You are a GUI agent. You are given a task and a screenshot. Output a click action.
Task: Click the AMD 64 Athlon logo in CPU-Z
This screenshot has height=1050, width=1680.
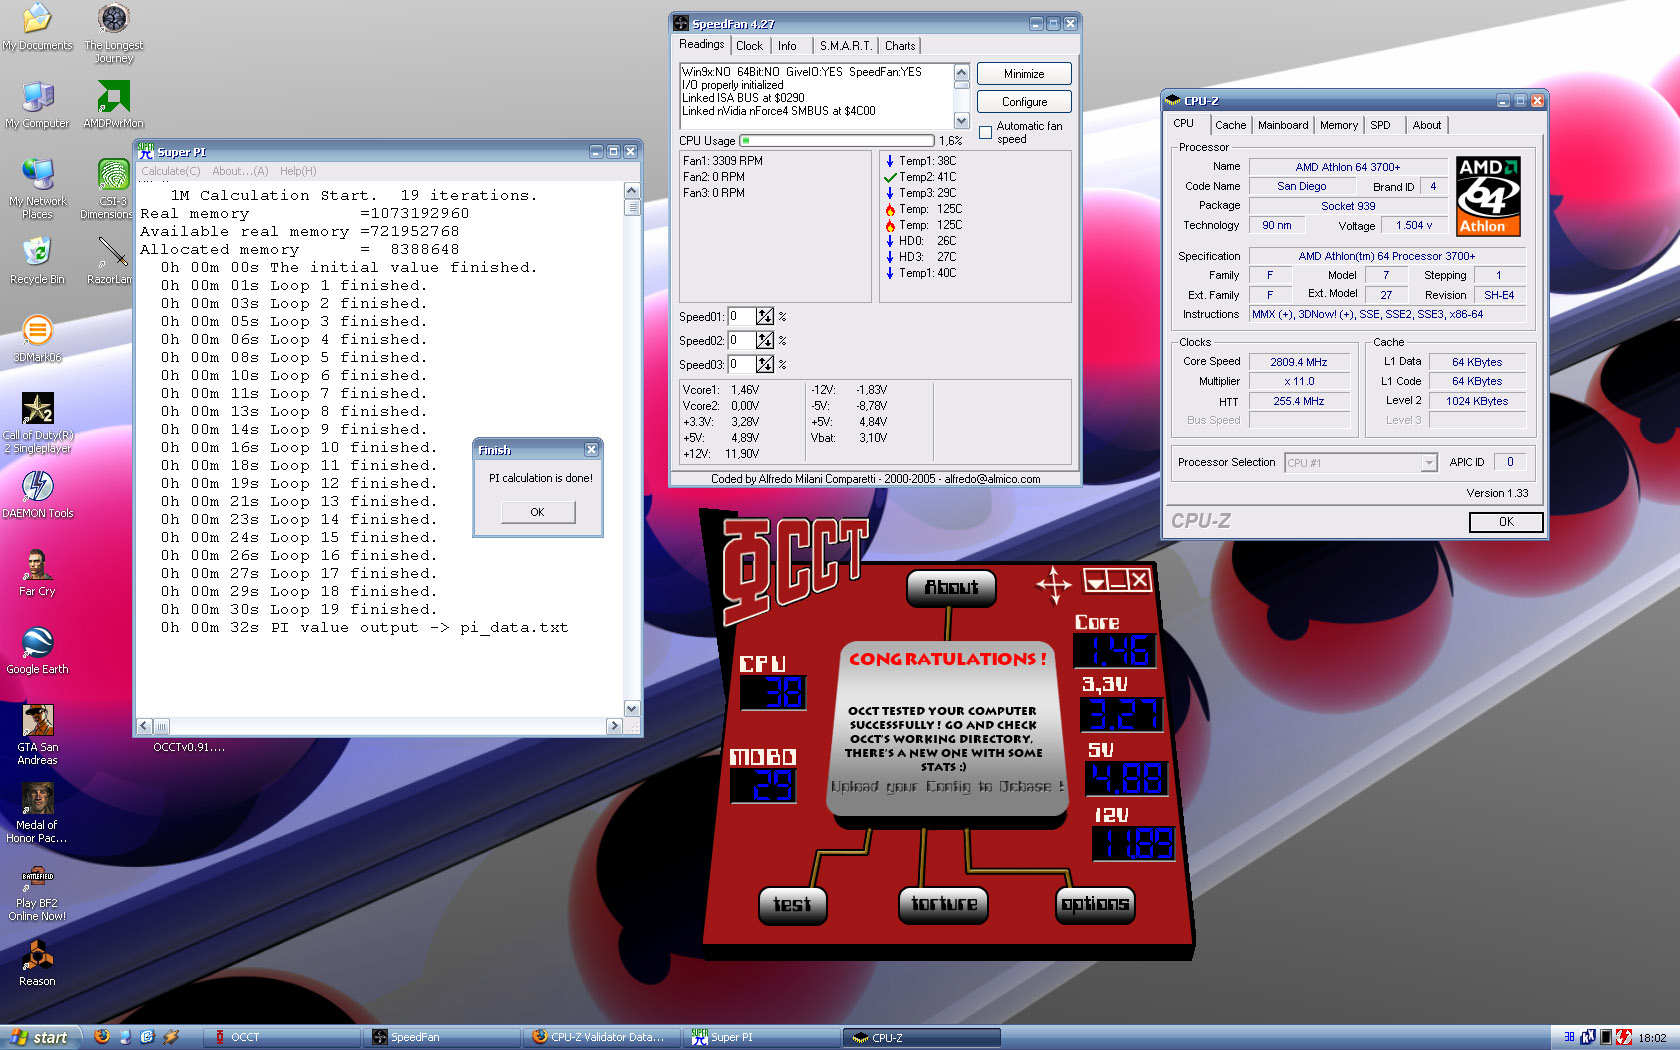point(1488,196)
